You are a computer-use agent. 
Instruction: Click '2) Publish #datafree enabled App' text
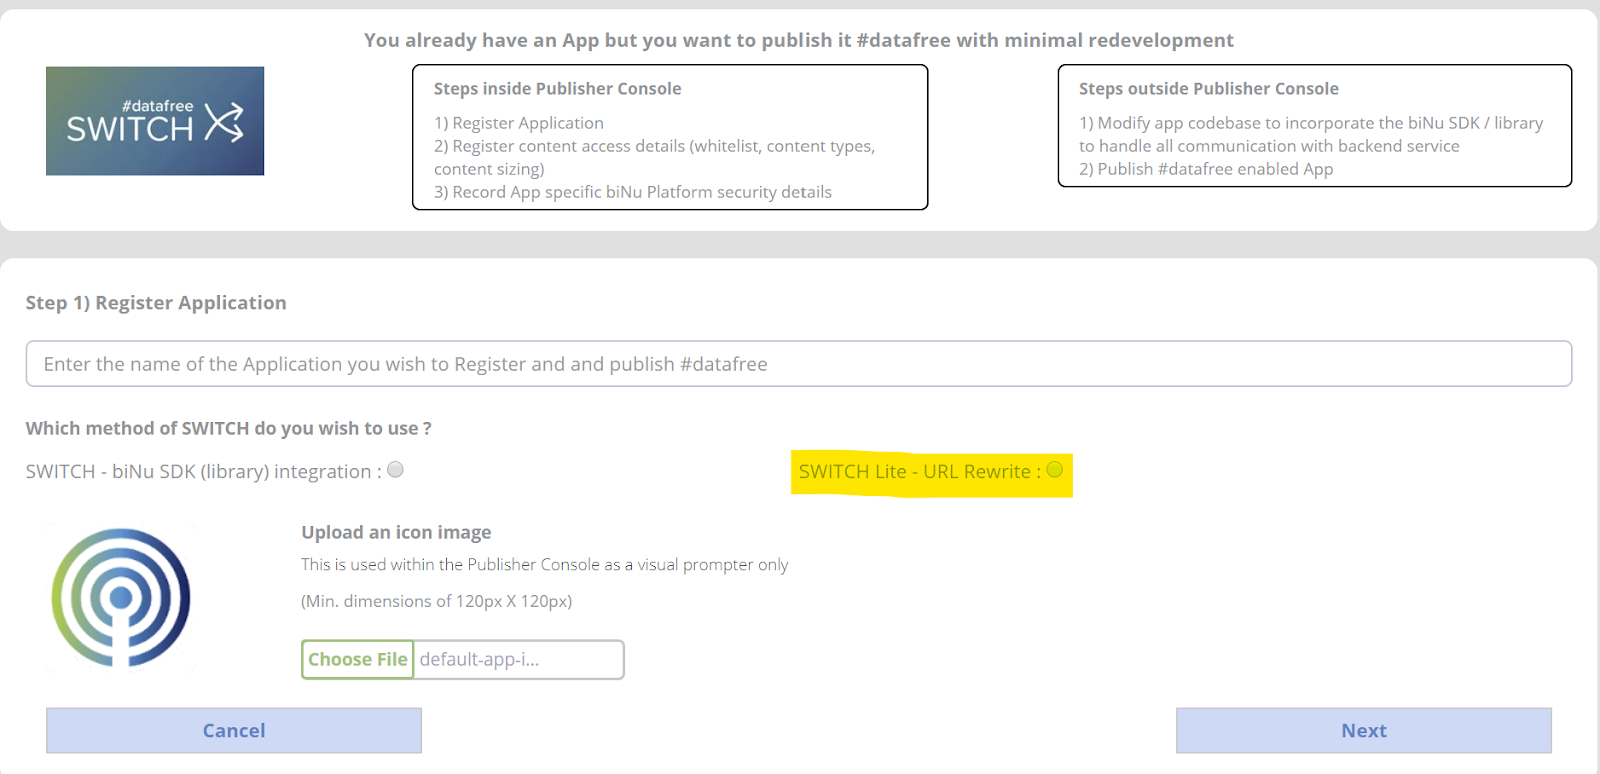tap(1206, 169)
